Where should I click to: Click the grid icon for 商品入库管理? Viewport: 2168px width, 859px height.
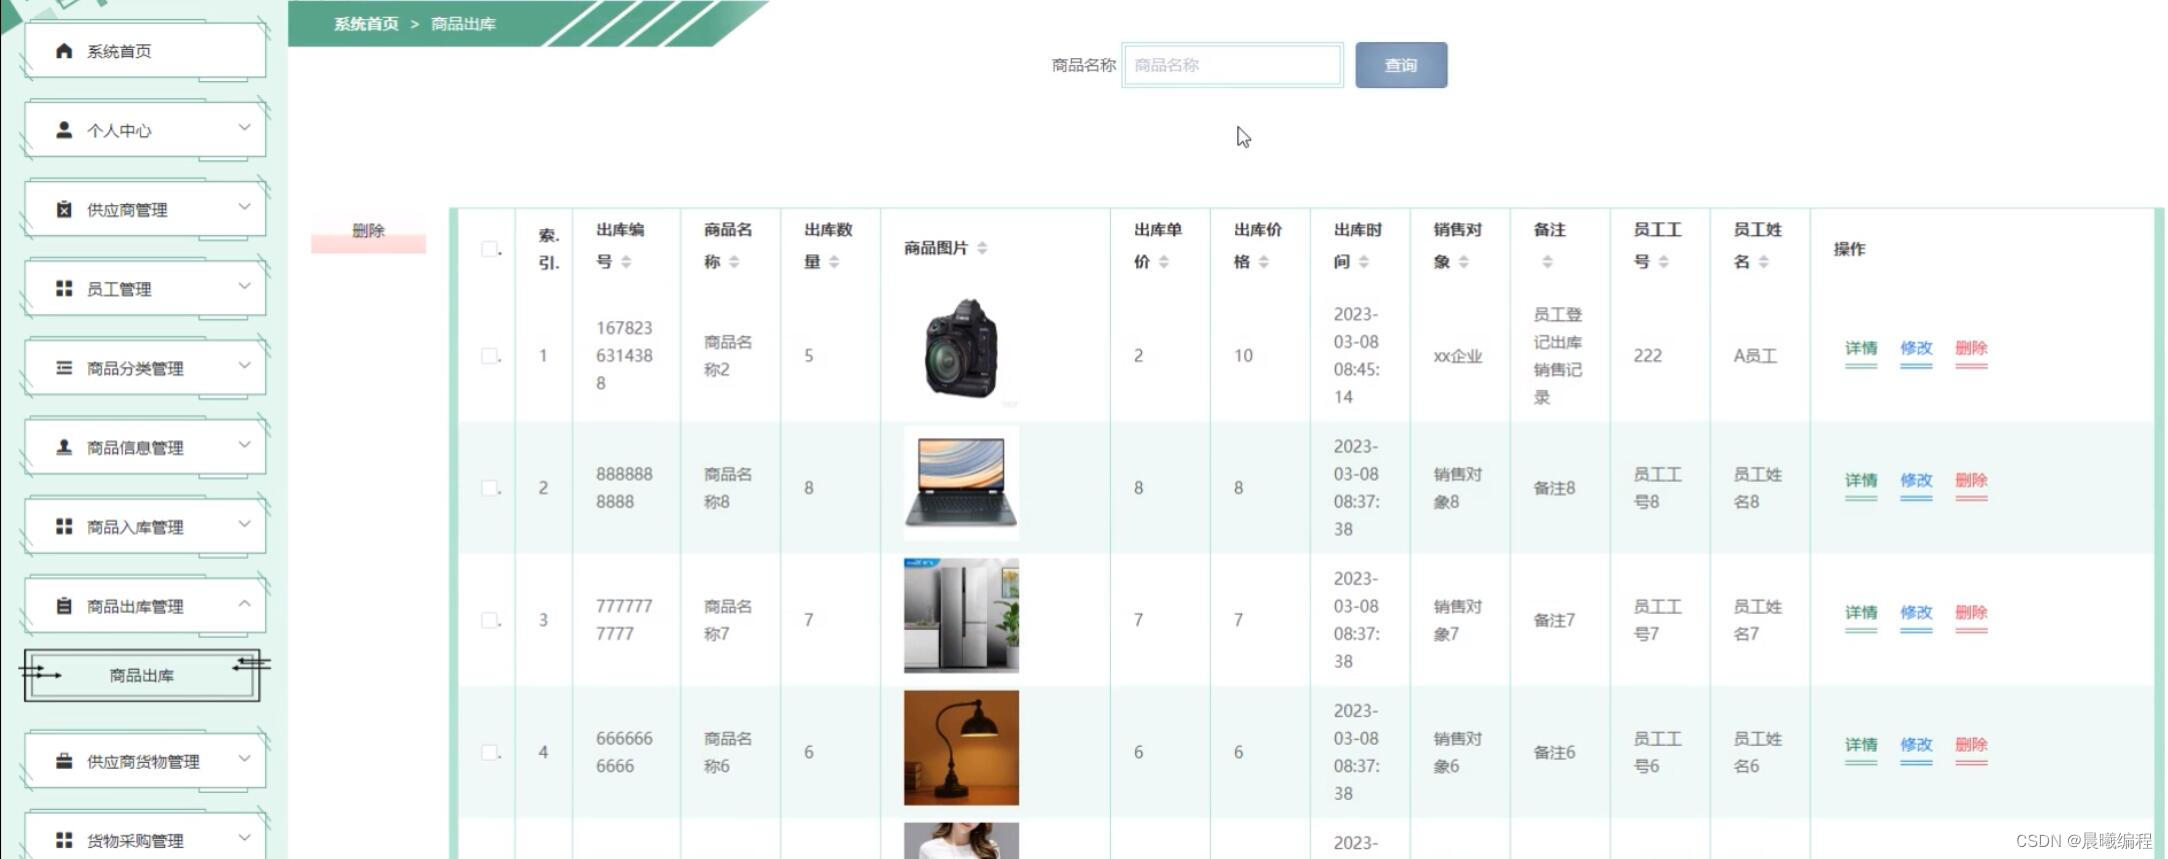(x=64, y=526)
